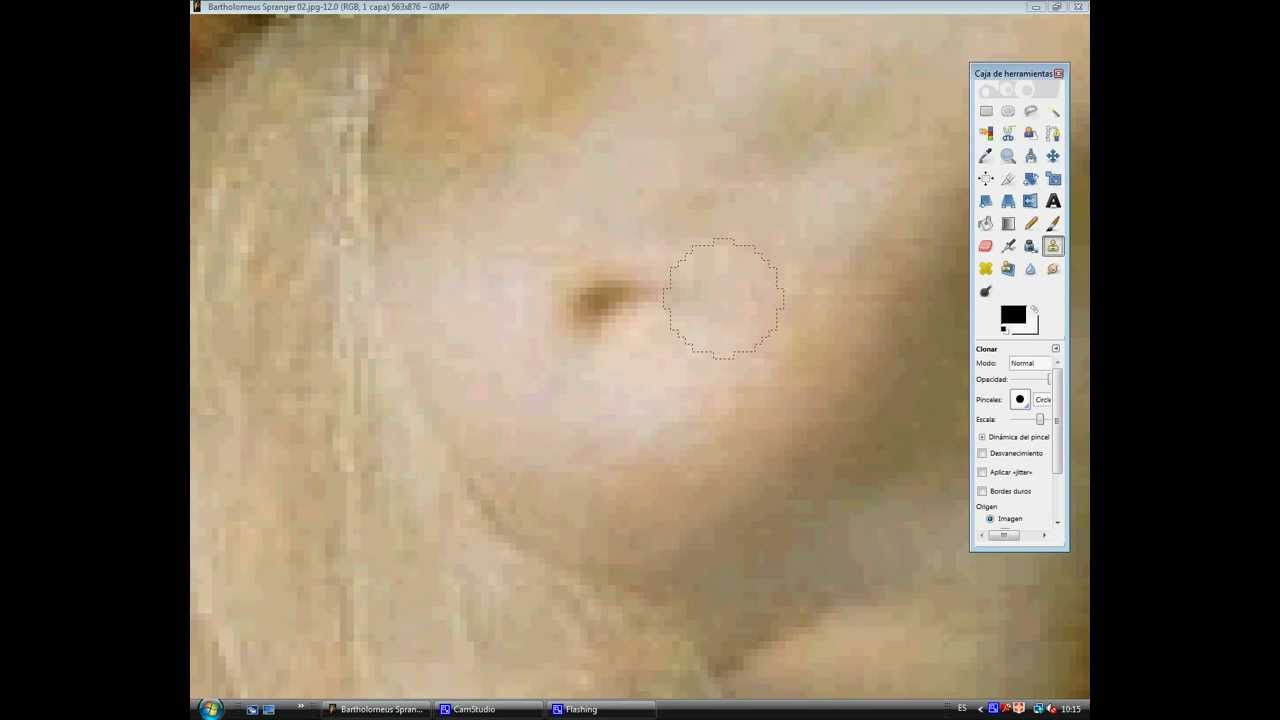Screen dimensions: 1280x720
Task: Expand the Quick Launch overflow chevron
Action: coord(300,708)
